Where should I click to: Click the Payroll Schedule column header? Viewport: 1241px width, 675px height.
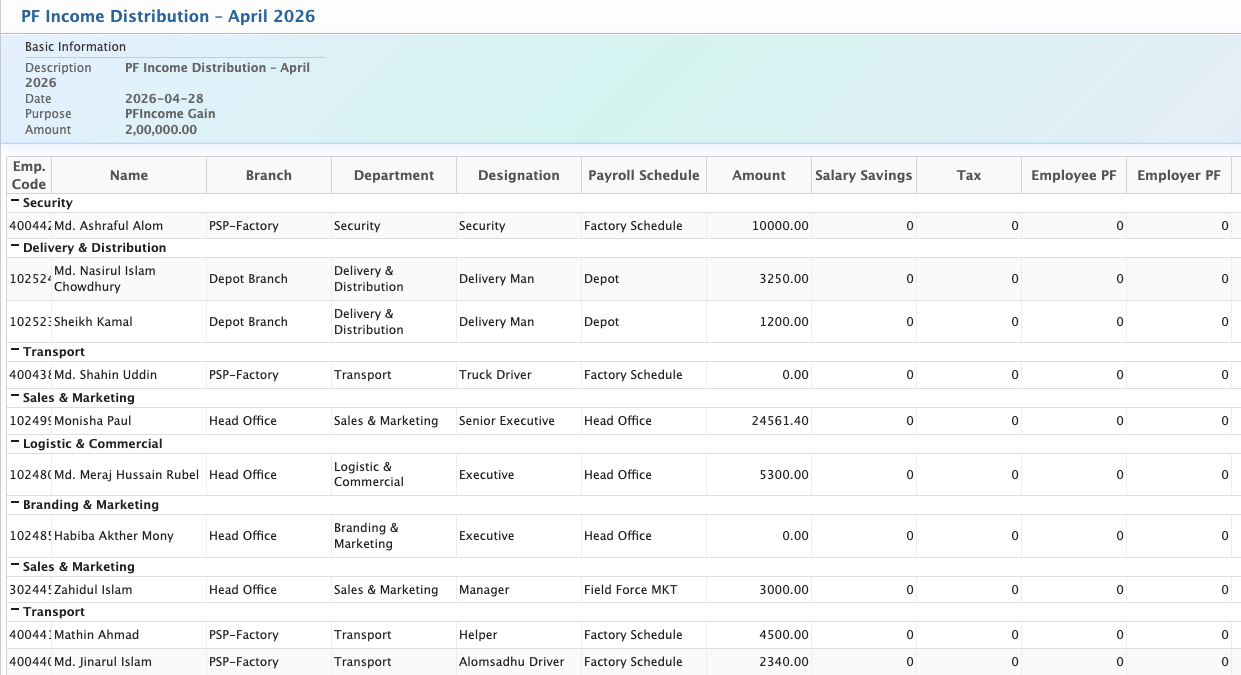click(643, 175)
